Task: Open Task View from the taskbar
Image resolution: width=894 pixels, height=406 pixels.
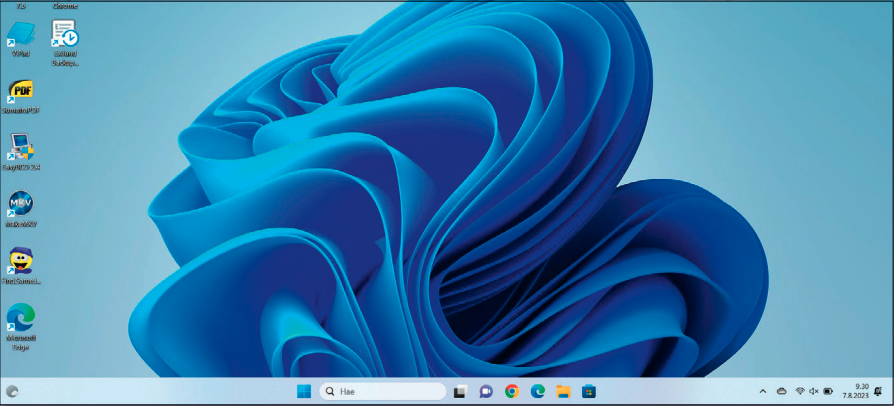Action: click(461, 391)
